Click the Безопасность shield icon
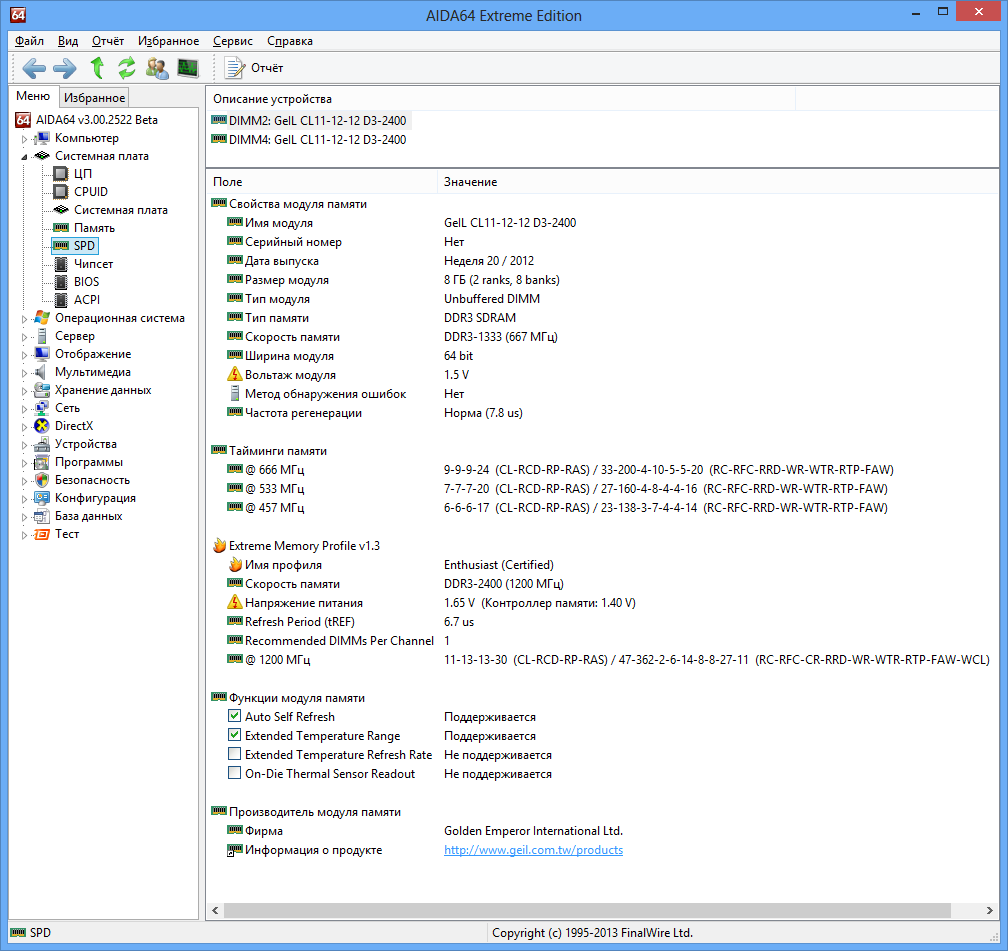1008x951 pixels. click(x=42, y=480)
